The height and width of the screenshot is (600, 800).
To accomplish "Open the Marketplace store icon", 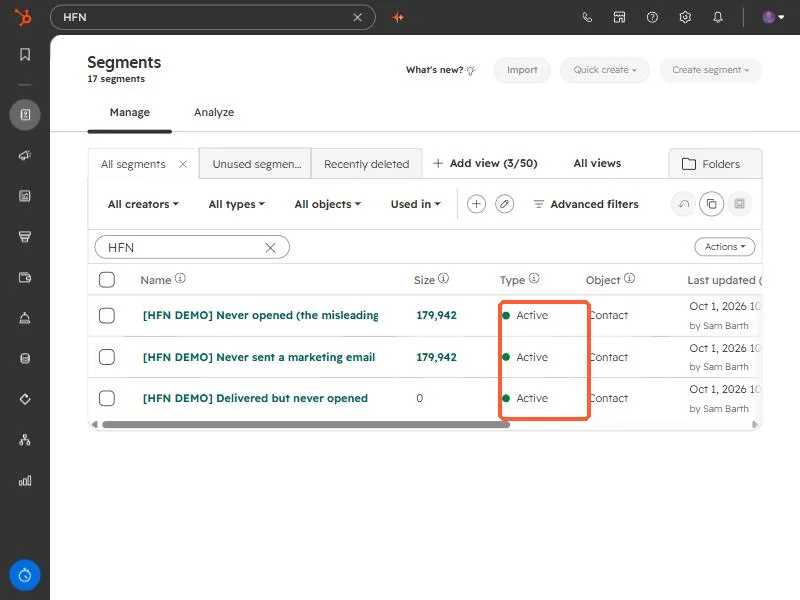I will 619,17.
